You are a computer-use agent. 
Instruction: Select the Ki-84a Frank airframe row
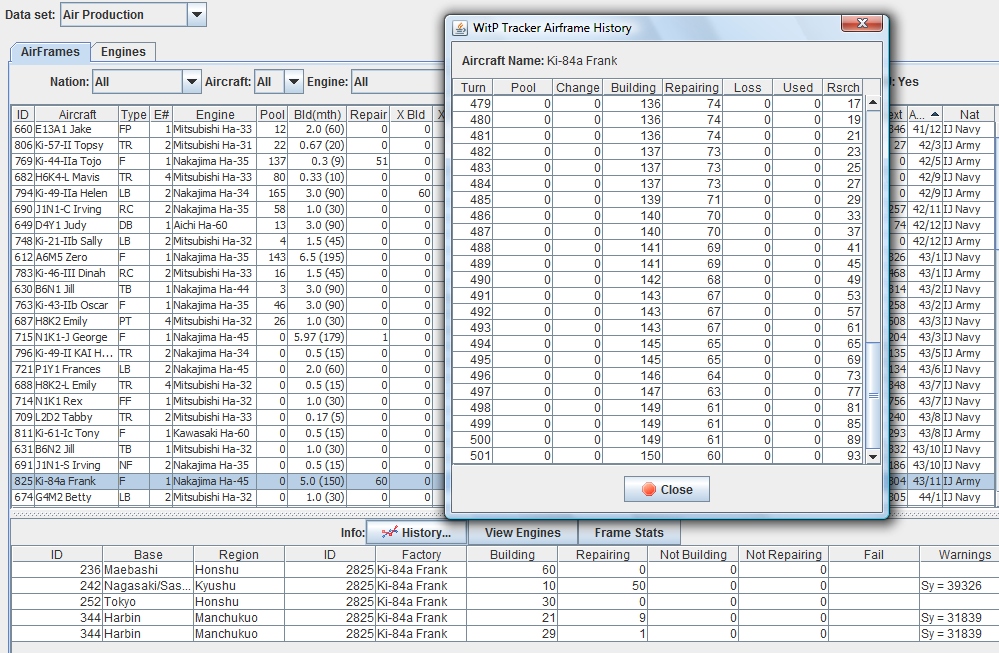228,481
